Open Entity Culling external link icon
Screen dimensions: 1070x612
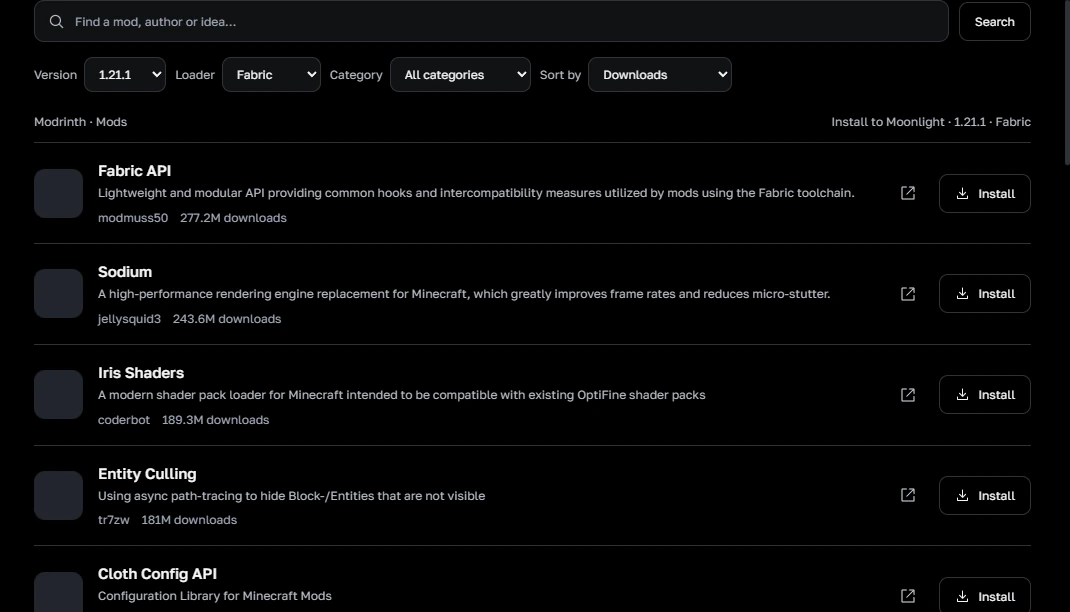(x=908, y=495)
